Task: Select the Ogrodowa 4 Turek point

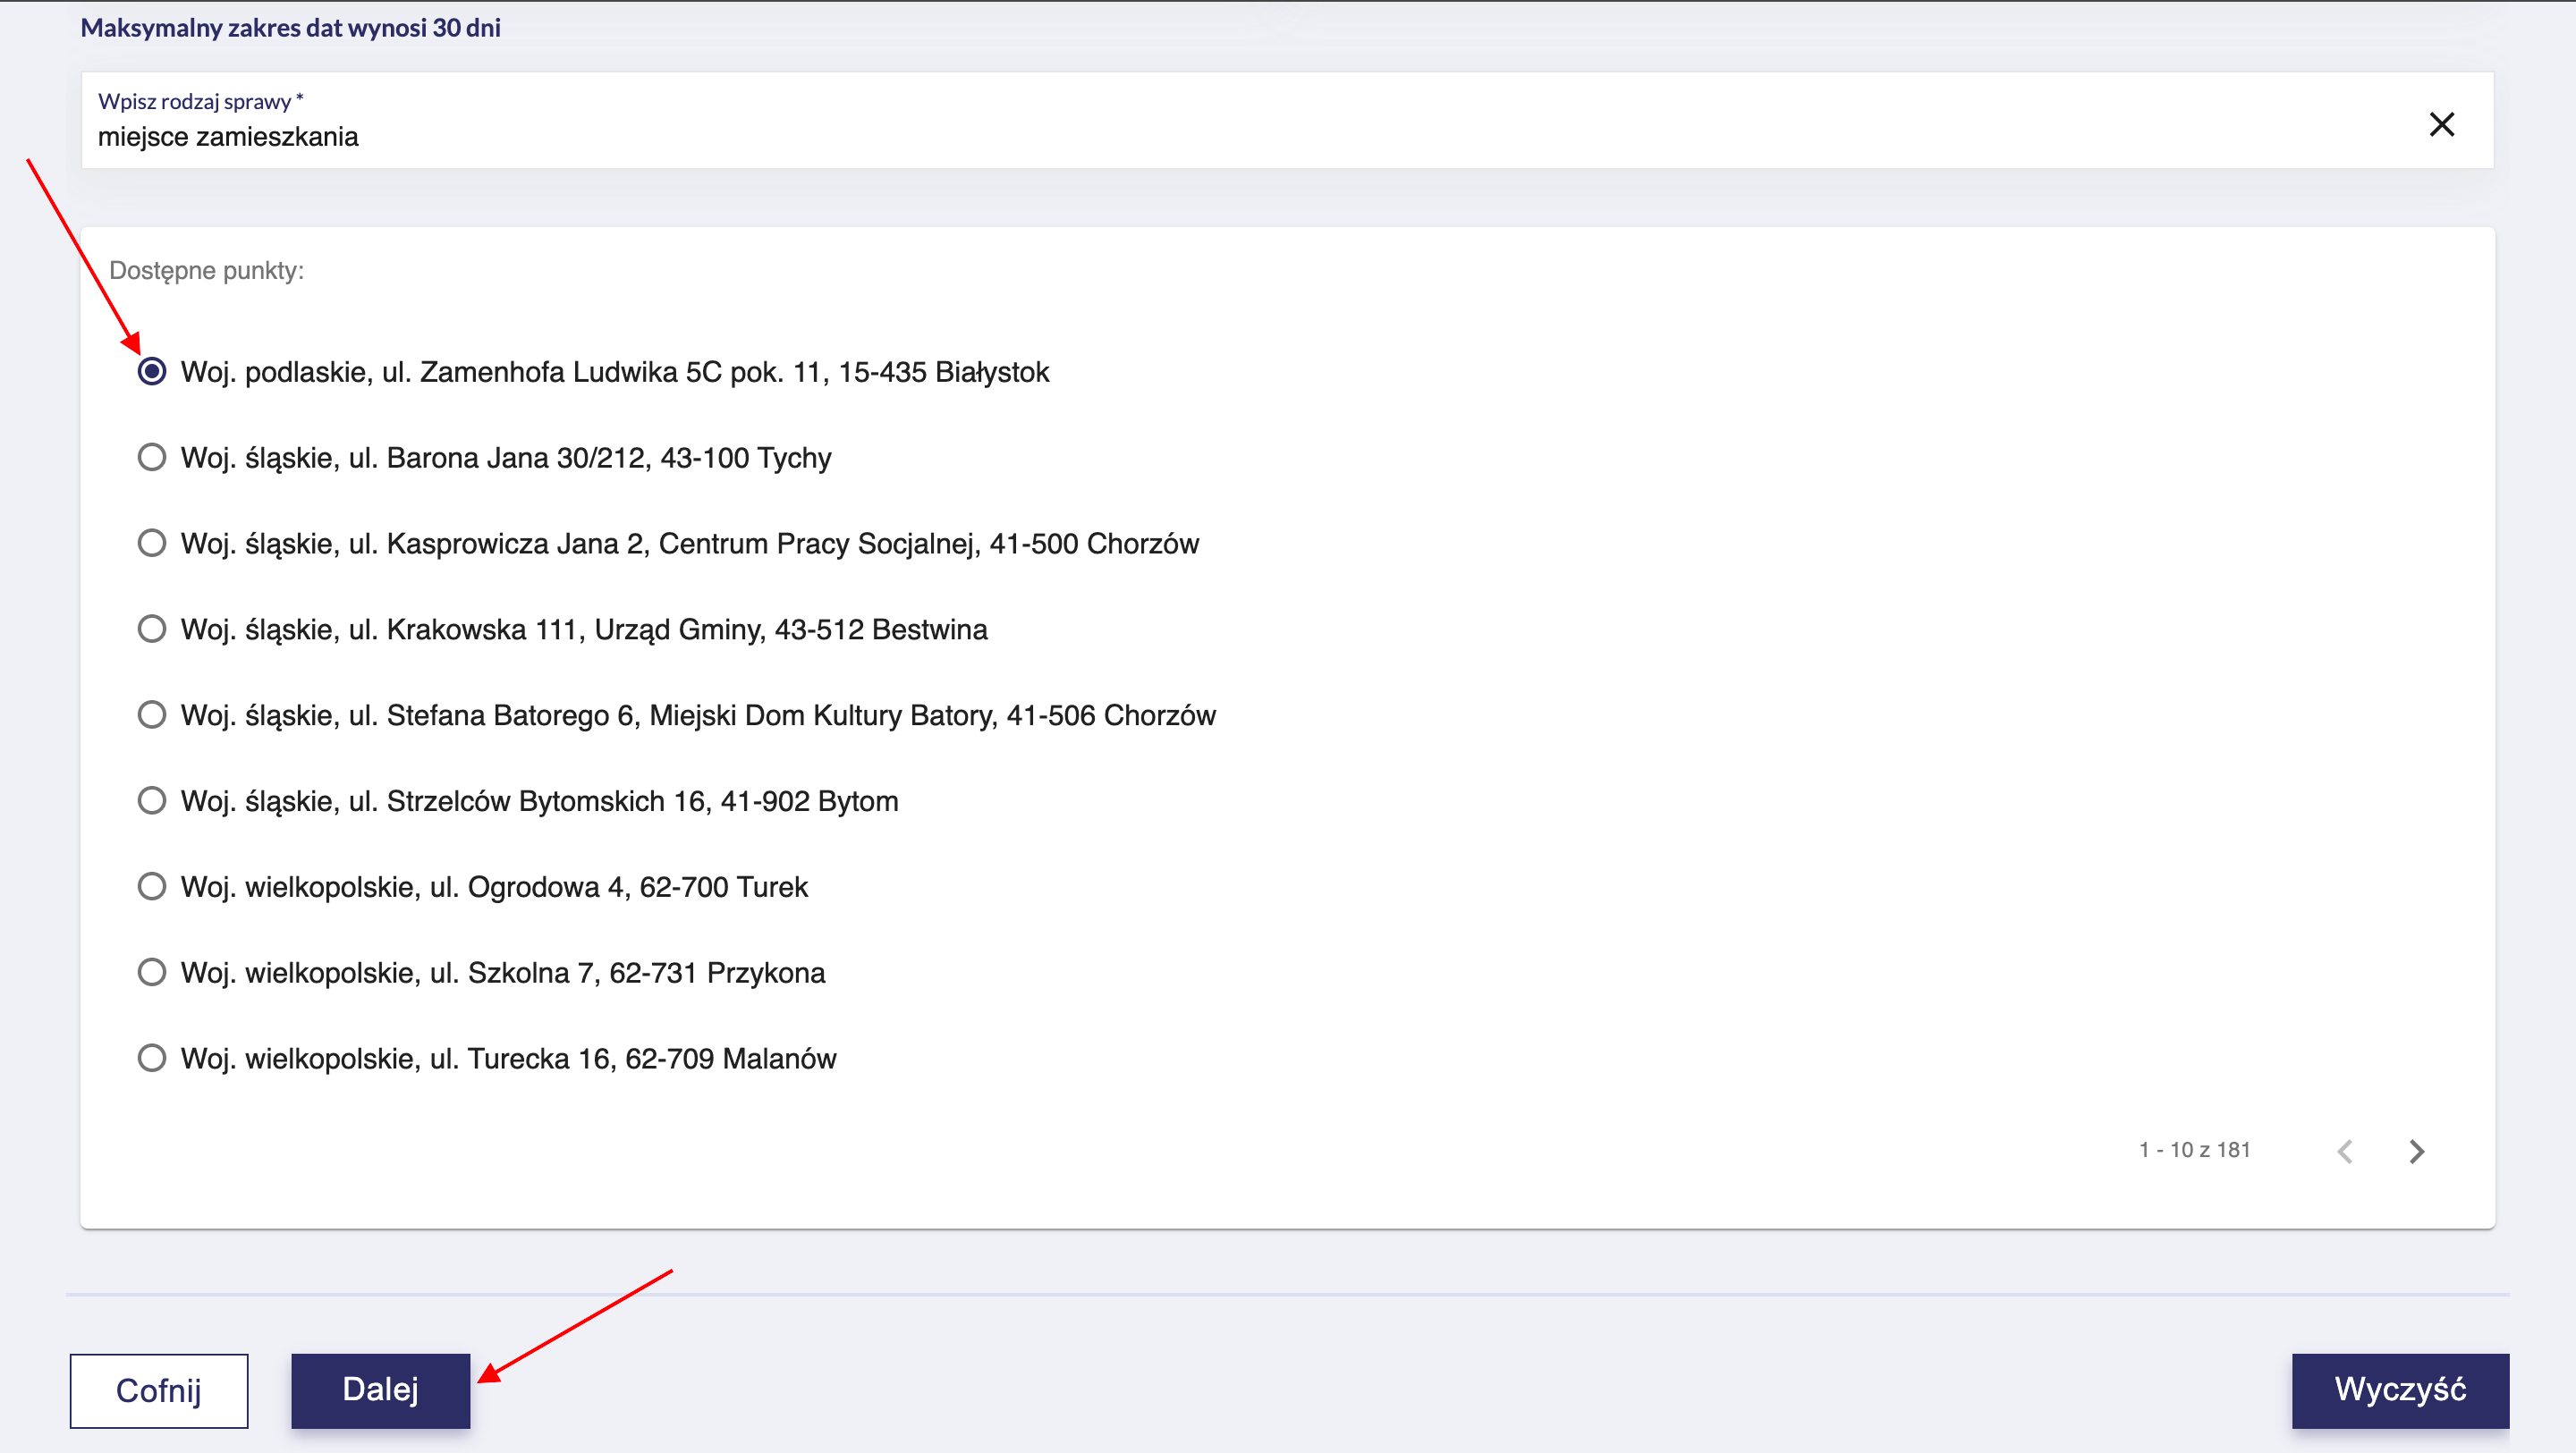Action: (x=152, y=887)
